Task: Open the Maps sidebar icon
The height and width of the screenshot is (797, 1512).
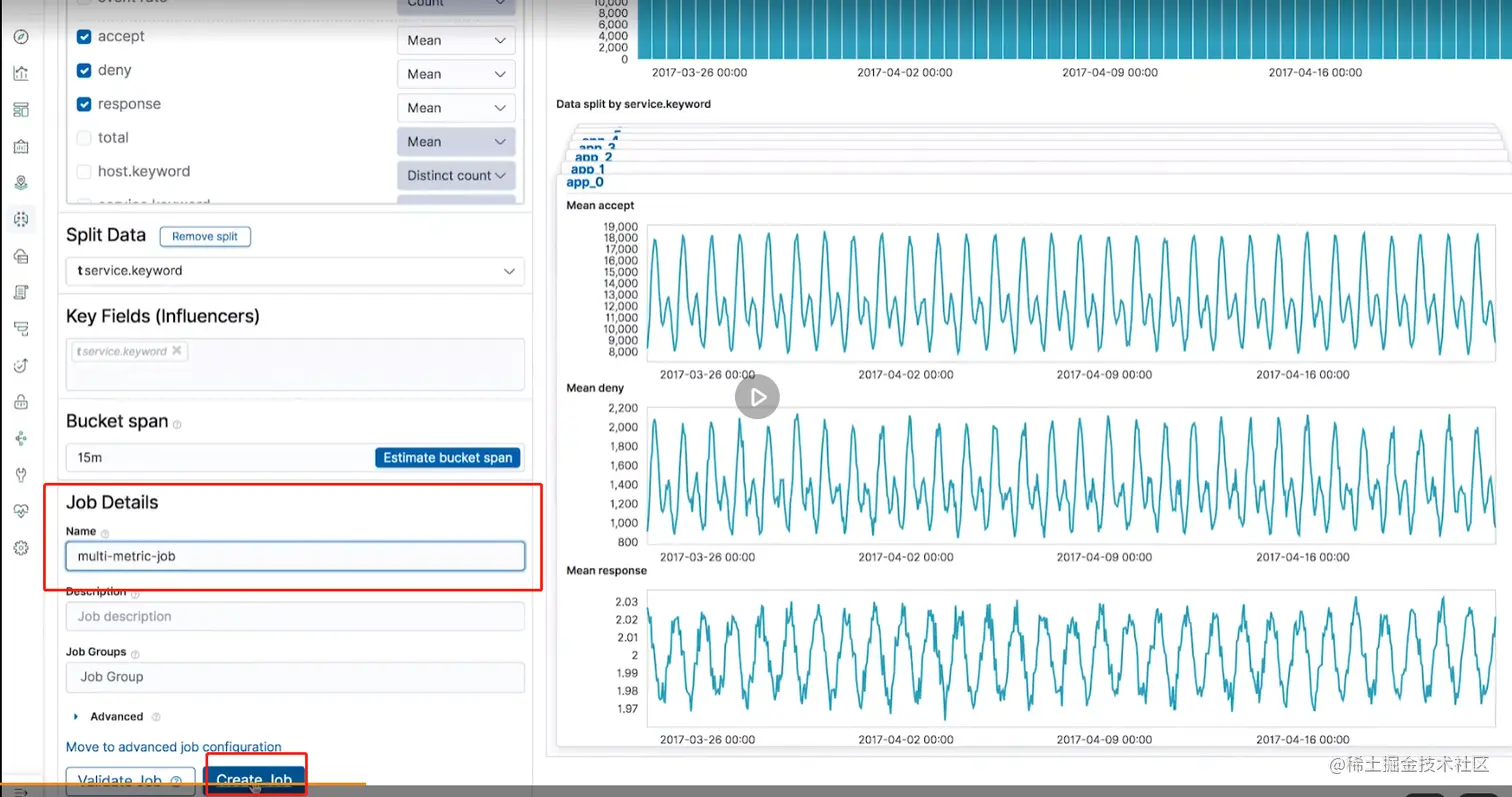Action: point(21,183)
